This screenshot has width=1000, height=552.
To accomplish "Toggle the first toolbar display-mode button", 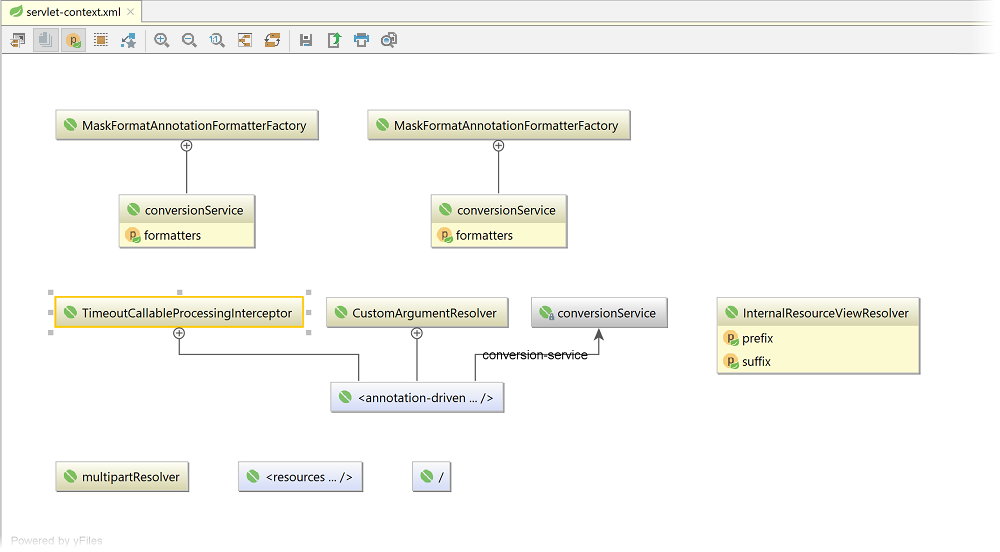I will (18, 40).
